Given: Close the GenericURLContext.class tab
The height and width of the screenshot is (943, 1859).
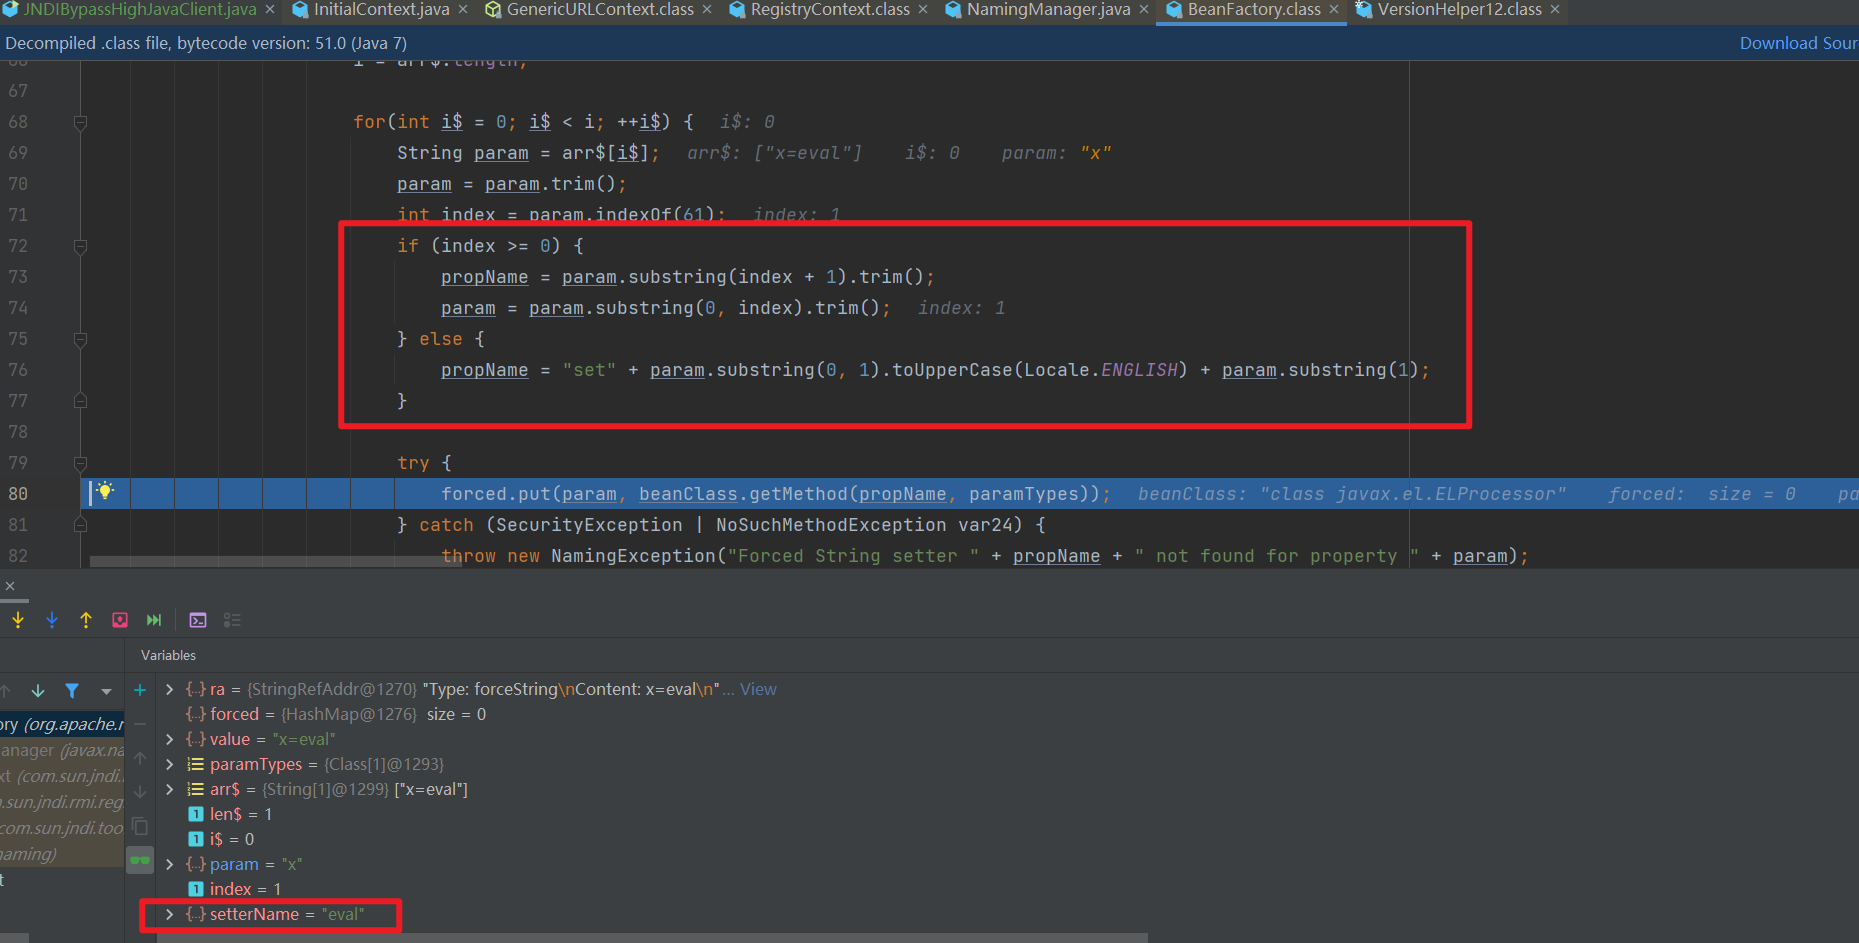Looking at the screenshot, I should (x=708, y=10).
